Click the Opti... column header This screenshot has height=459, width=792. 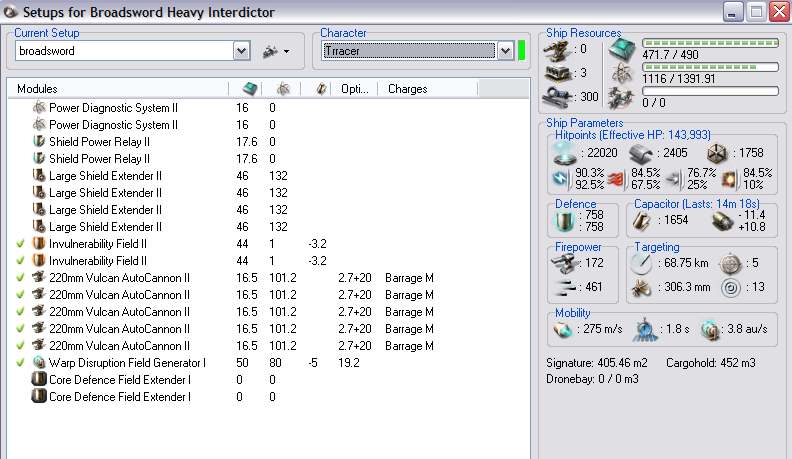tap(354, 89)
